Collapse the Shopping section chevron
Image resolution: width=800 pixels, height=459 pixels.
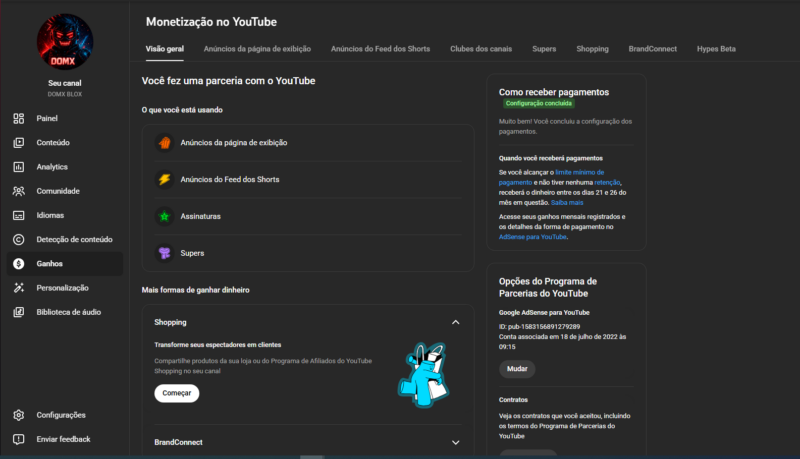pos(456,322)
